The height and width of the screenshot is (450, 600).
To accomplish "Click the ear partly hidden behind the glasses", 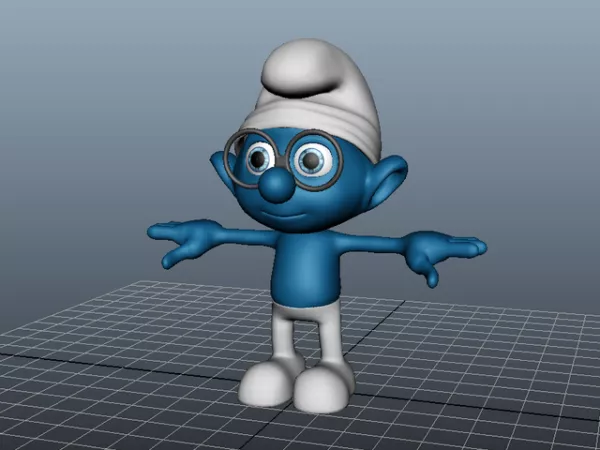I will (x=222, y=170).
